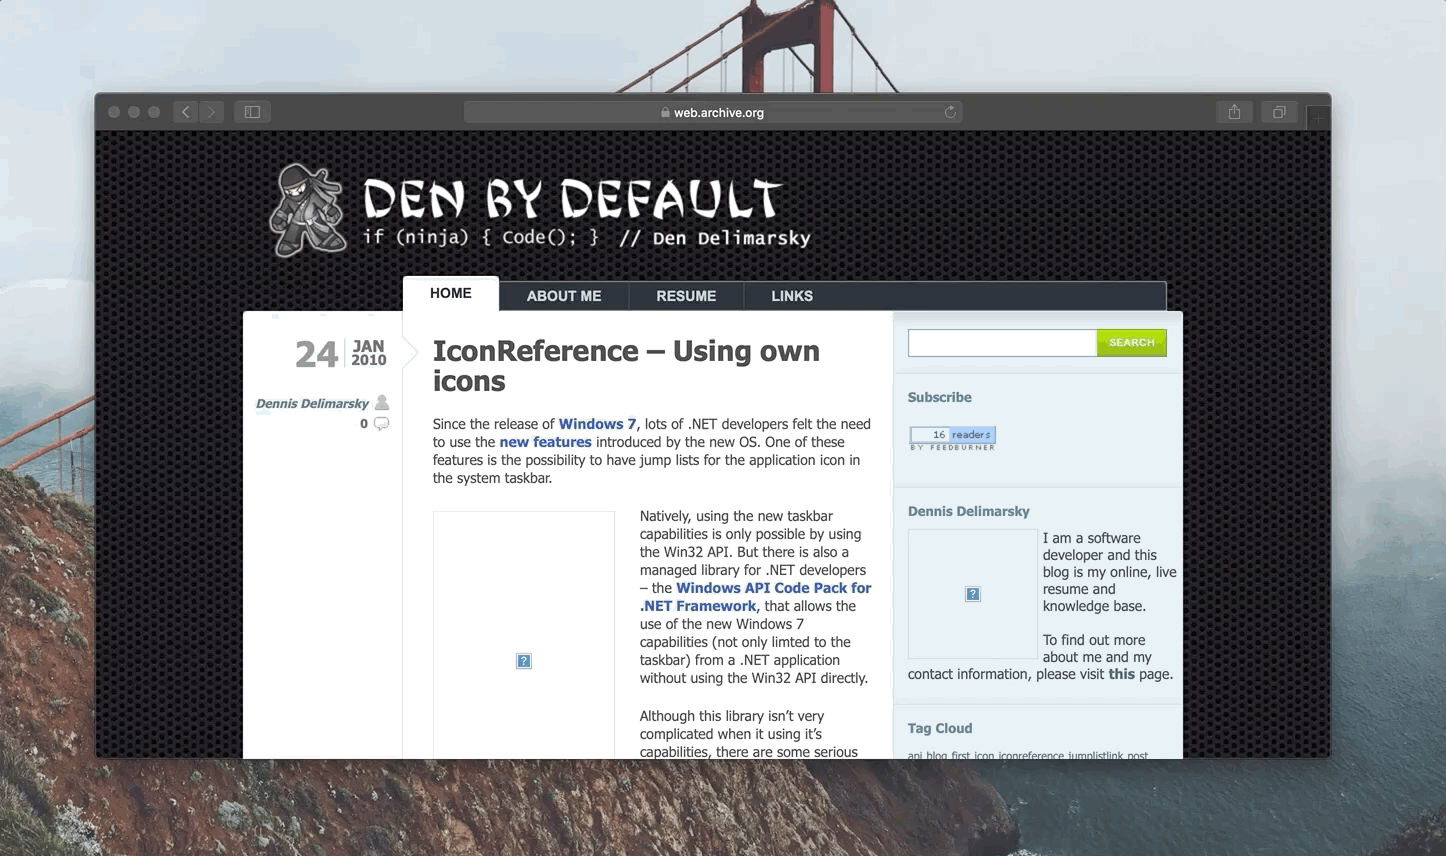This screenshot has height=856, width=1446.
Task: Click the Dennis Delimarsky author link
Action: click(x=312, y=404)
